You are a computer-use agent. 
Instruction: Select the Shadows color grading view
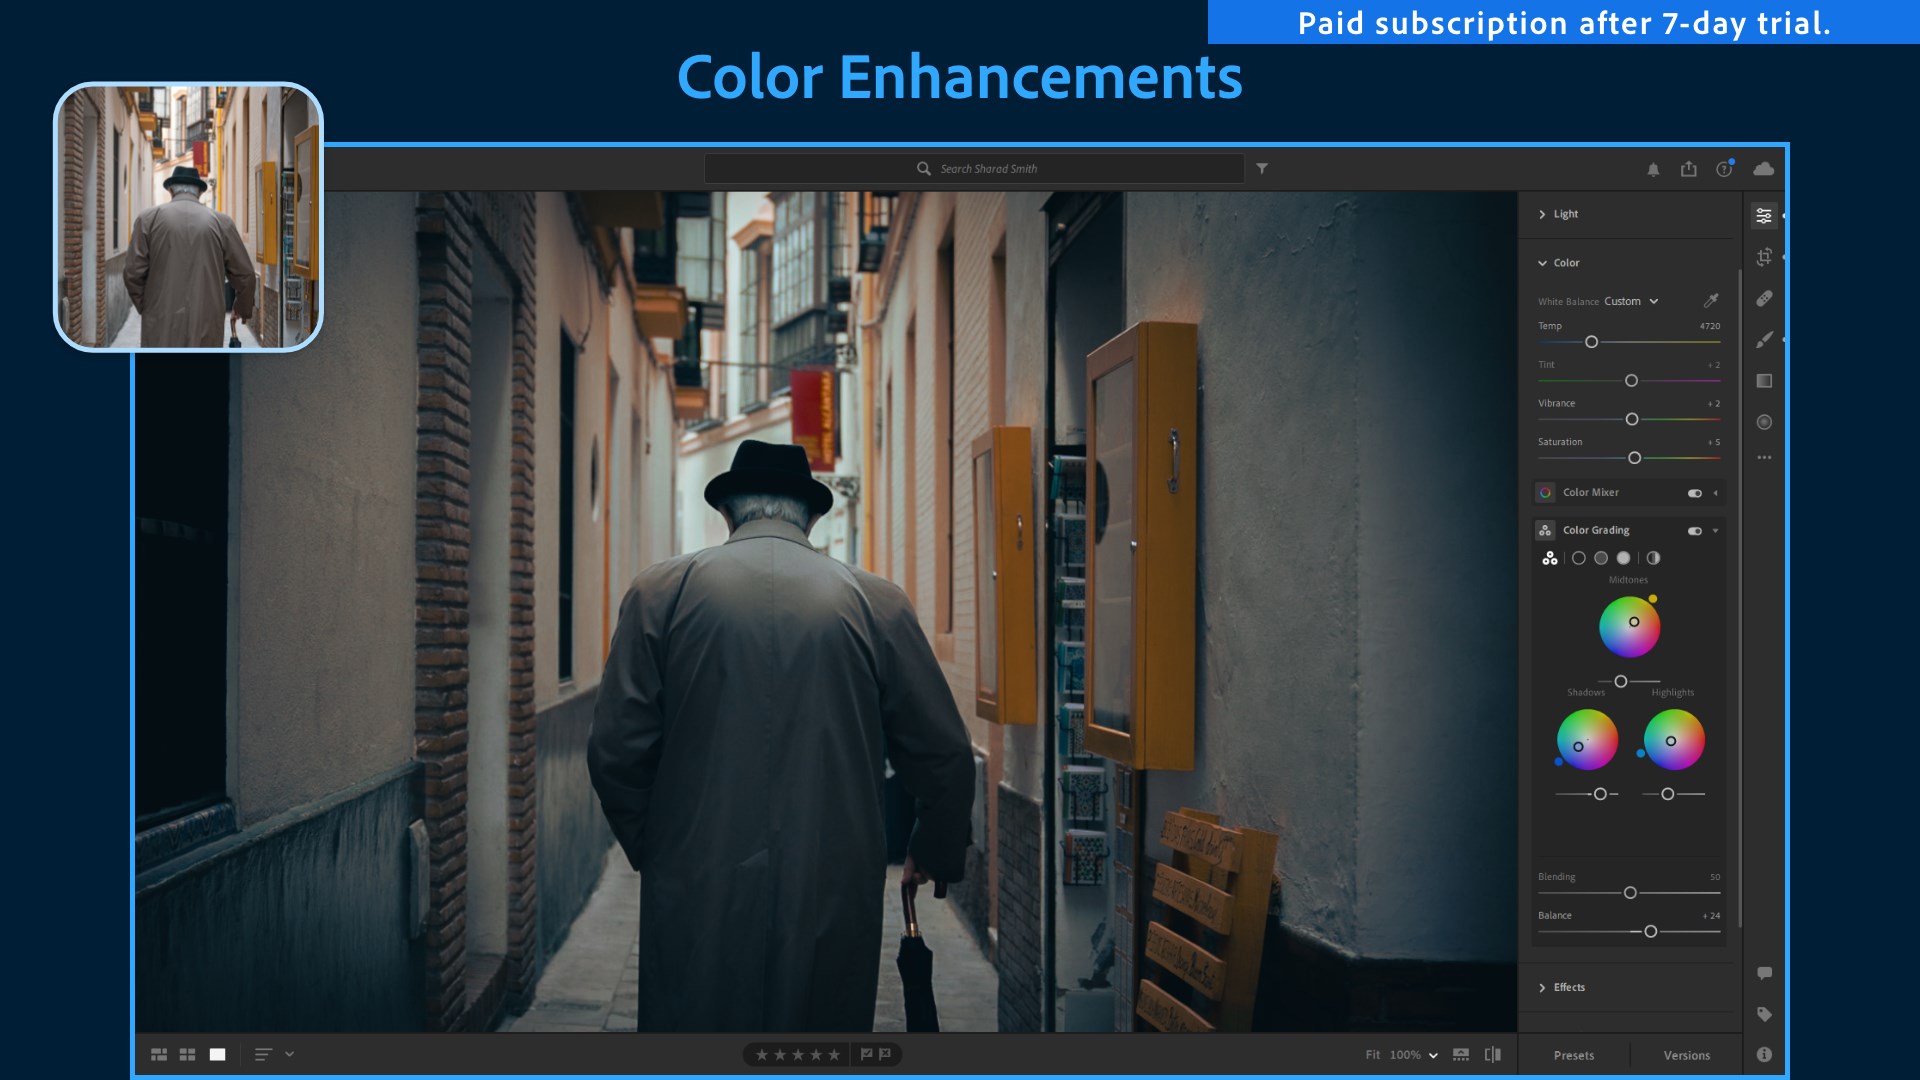click(1579, 558)
